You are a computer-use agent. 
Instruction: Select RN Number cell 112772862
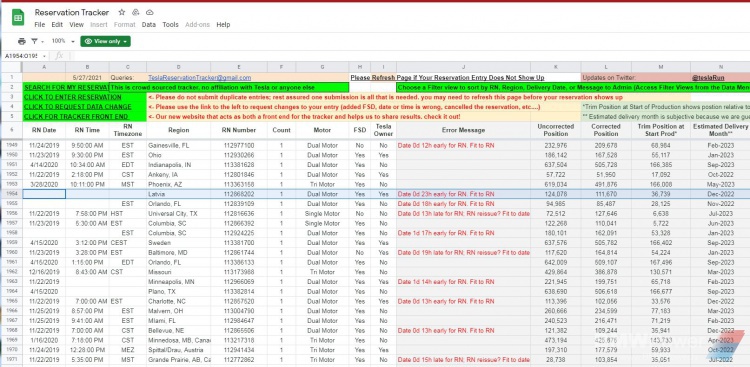click(239, 359)
